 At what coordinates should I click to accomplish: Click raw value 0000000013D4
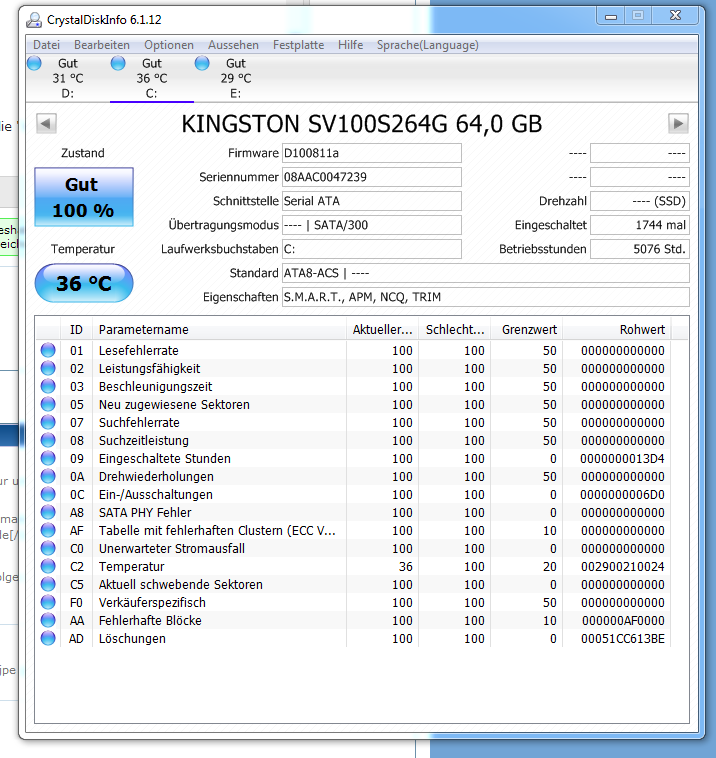(622, 458)
